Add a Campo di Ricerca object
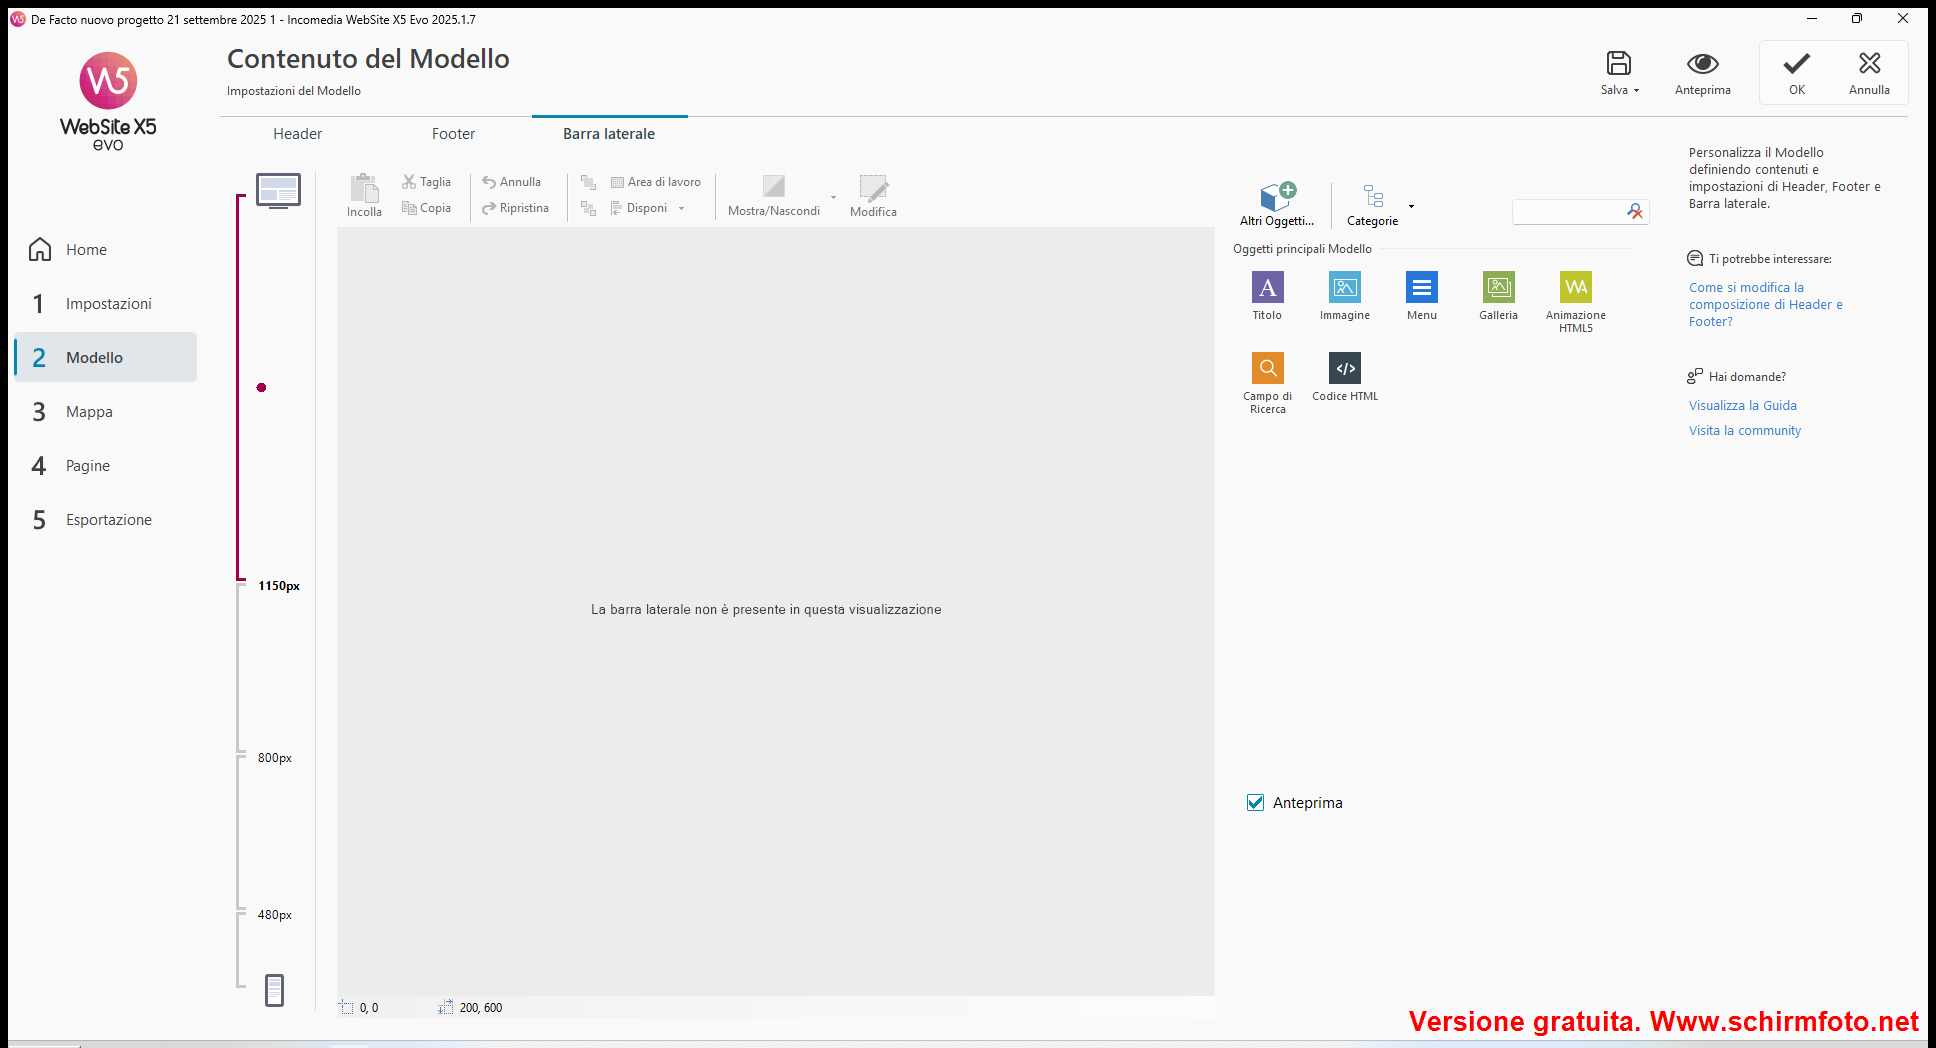The height and width of the screenshot is (1048, 1936). coord(1267,370)
